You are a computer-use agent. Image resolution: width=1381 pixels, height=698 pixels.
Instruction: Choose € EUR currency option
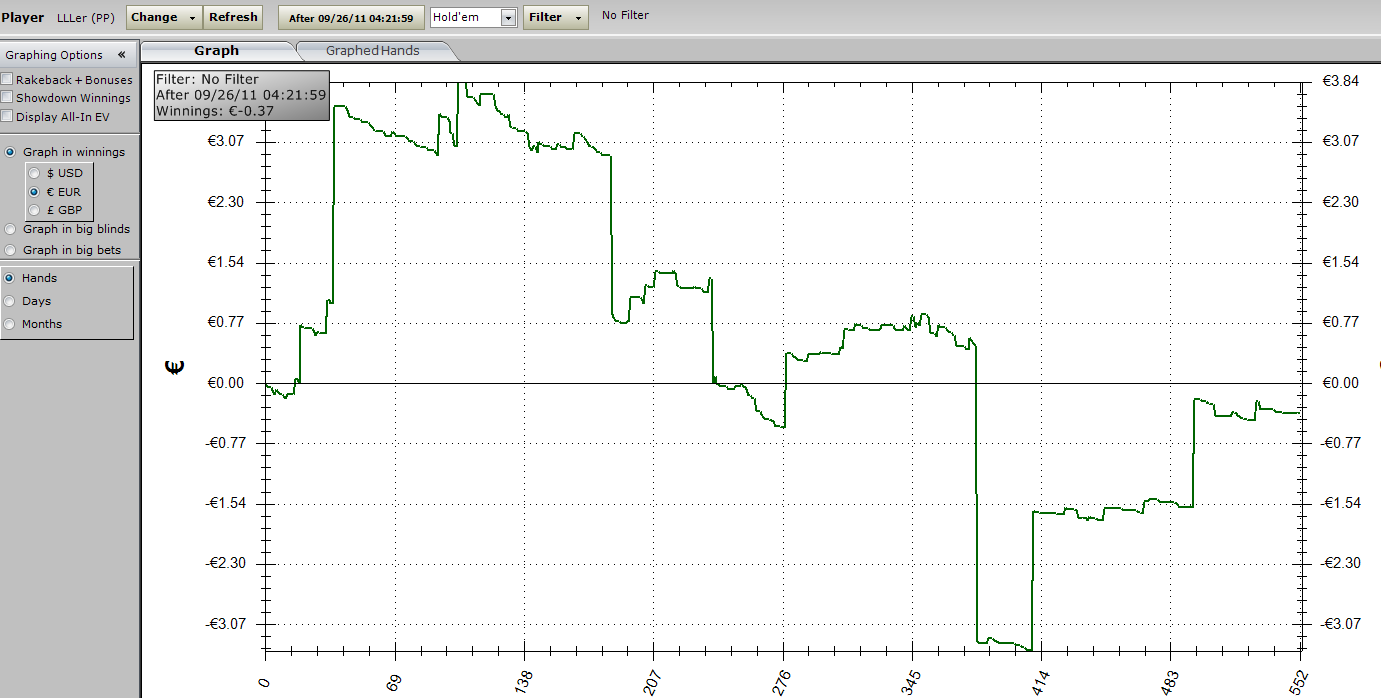(x=36, y=192)
